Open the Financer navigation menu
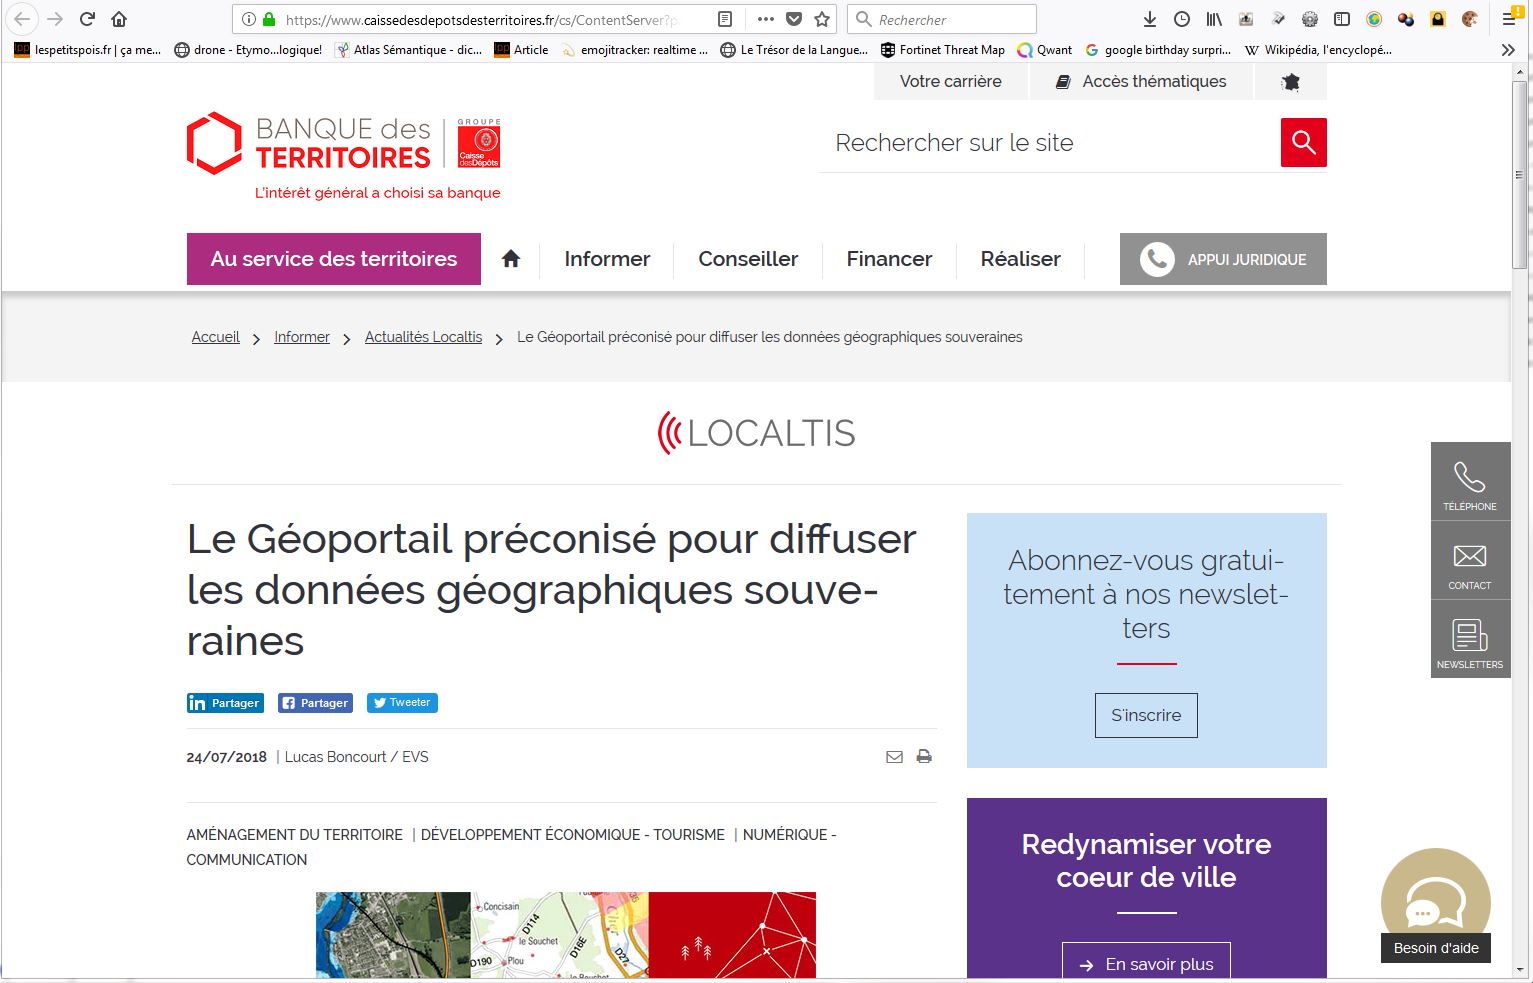 (x=889, y=259)
